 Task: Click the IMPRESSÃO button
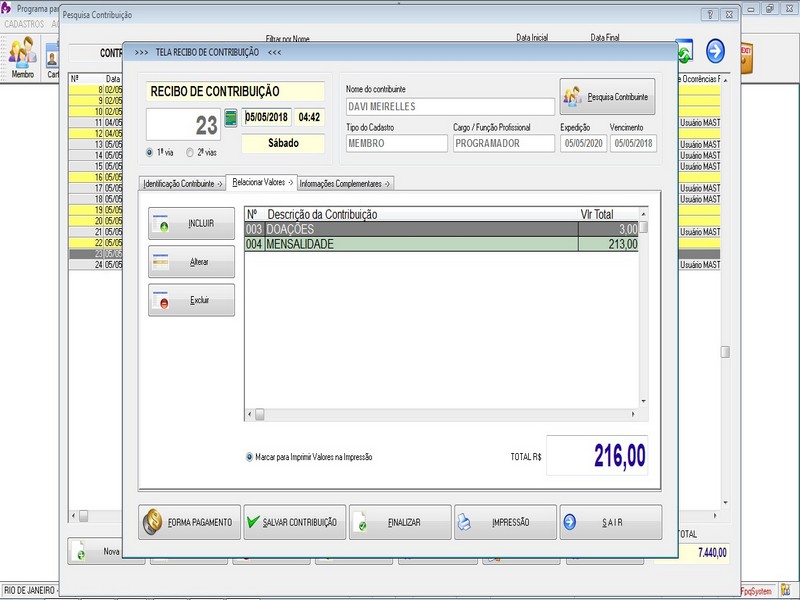tap(505, 522)
